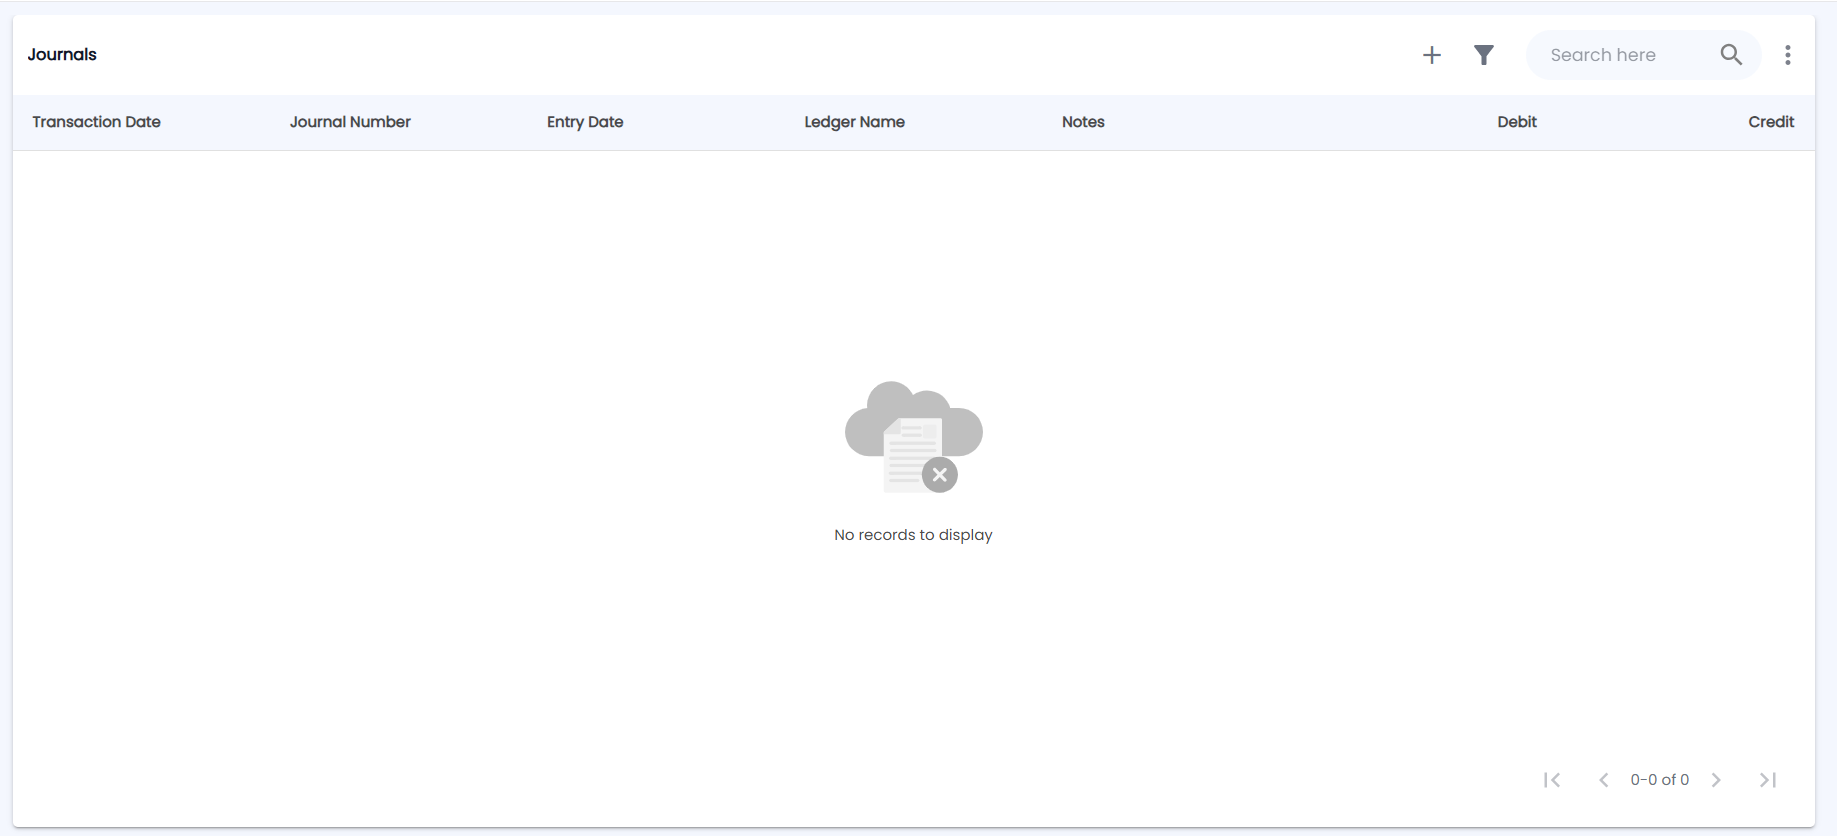Add a new journal with the plus icon
Image resolution: width=1837 pixels, height=836 pixels.
(x=1432, y=55)
